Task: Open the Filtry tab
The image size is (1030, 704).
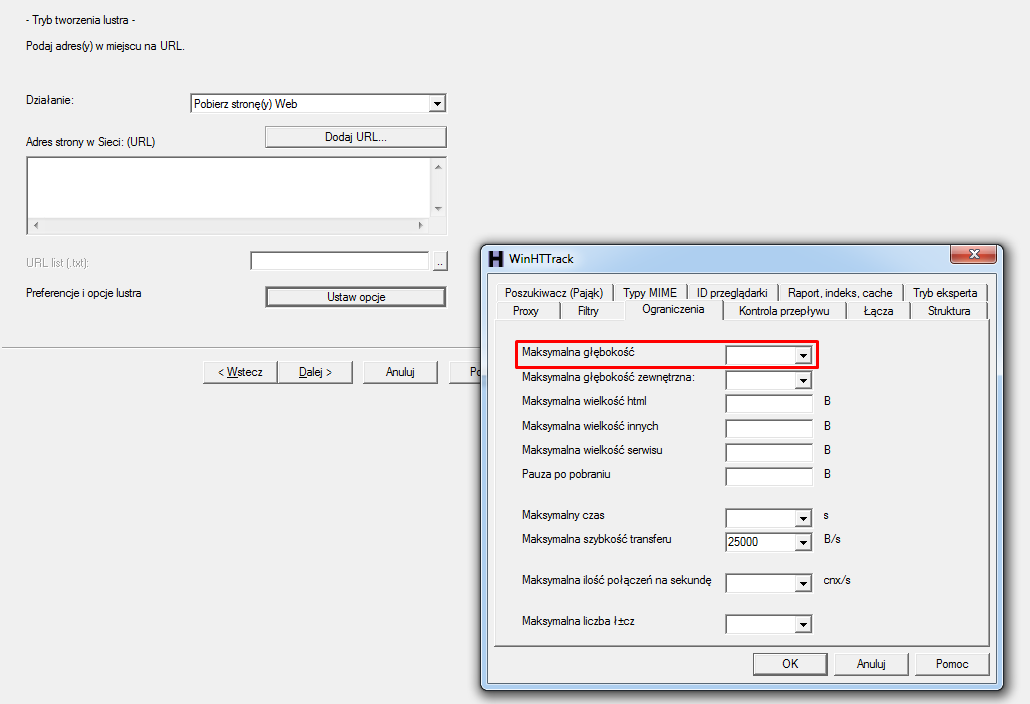Action: (x=589, y=311)
